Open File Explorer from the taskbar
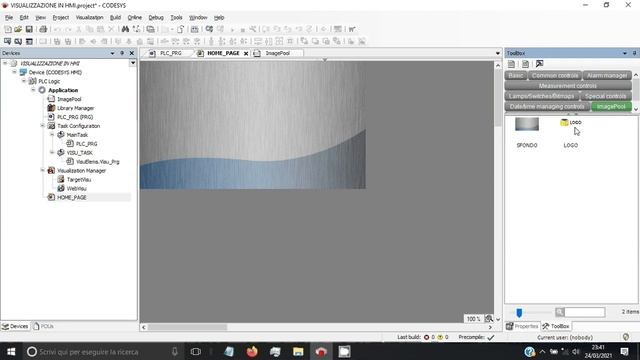 point(298,351)
